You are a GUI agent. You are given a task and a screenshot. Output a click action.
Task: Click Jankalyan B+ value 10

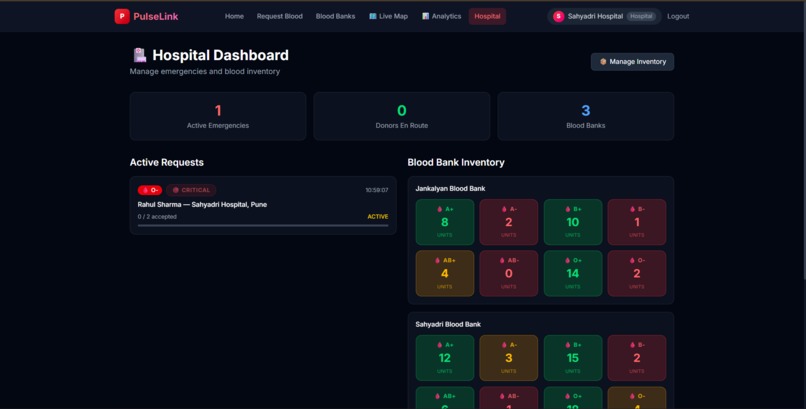point(573,222)
